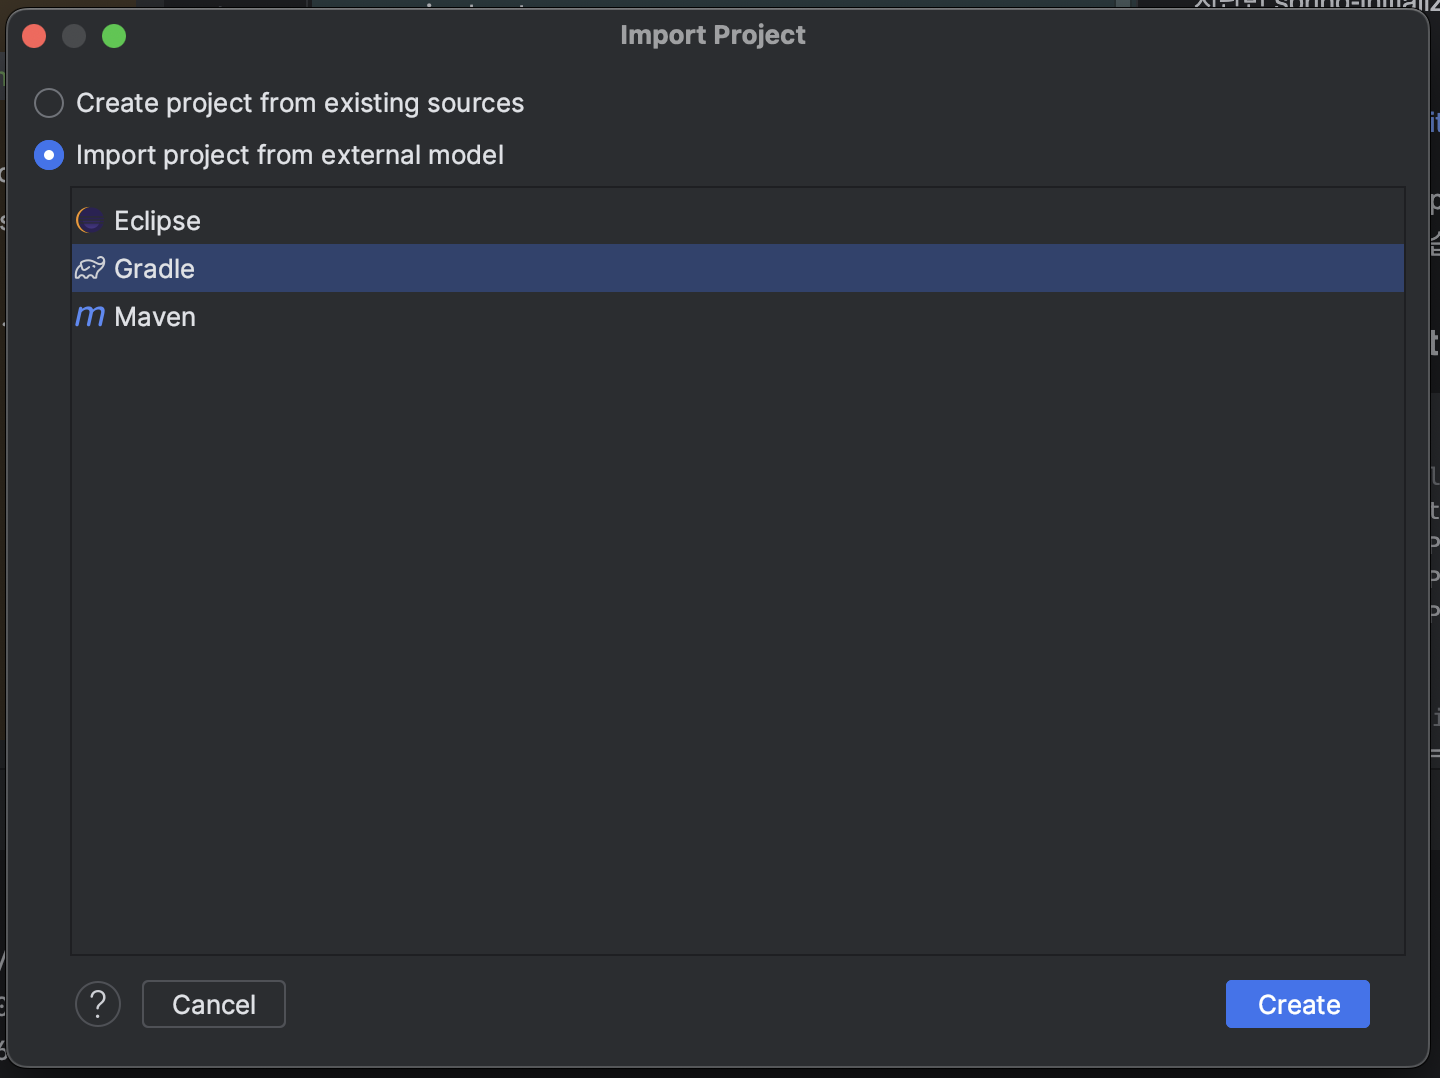Screen dimensions: 1440x1078
Task: Click the Import Project title text
Action: click(713, 35)
